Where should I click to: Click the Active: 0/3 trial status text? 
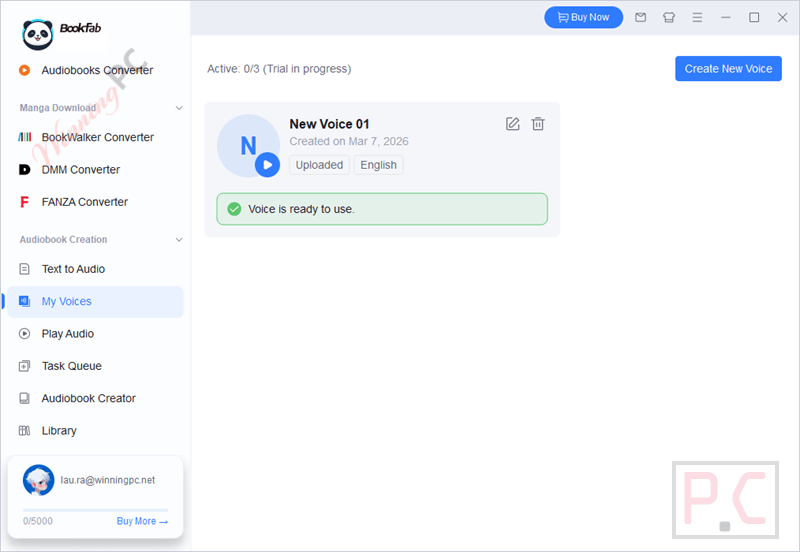click(x=279, y=69)
